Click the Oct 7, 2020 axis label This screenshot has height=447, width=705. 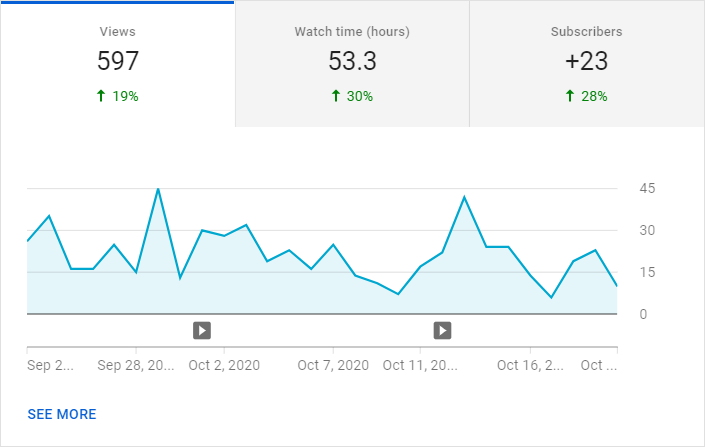pyautogui.click(x=333, y=365)
